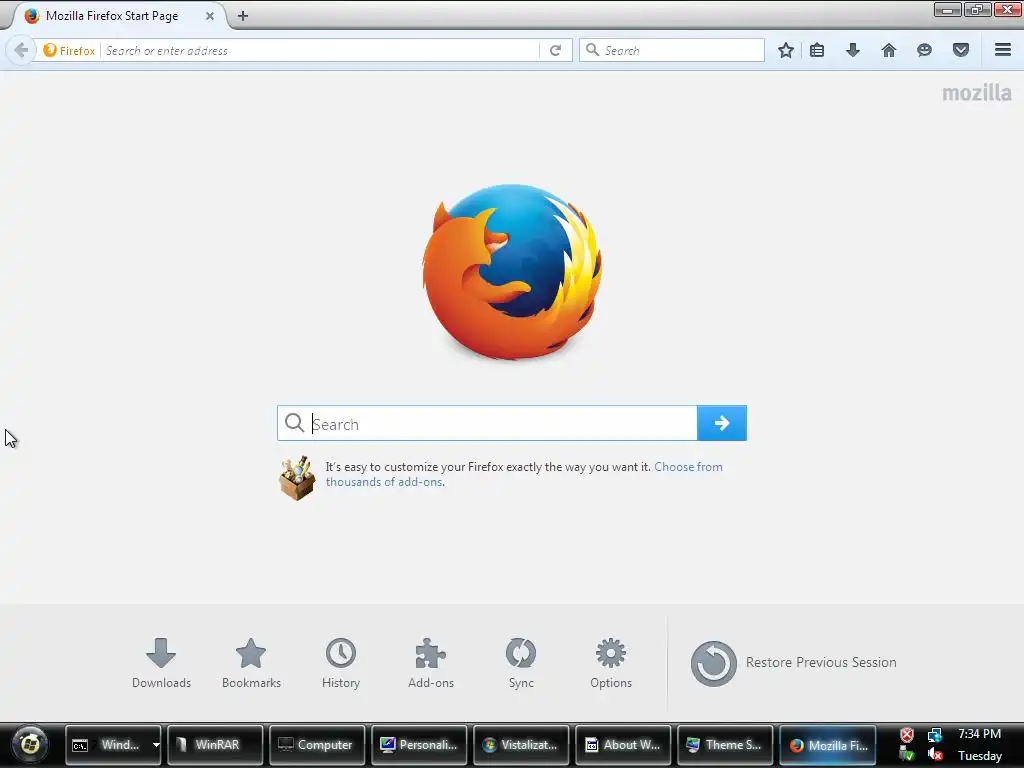Reload the current page
Image resolution: width=1024 pixels, height=768 pixels.
tap(556, 50)
